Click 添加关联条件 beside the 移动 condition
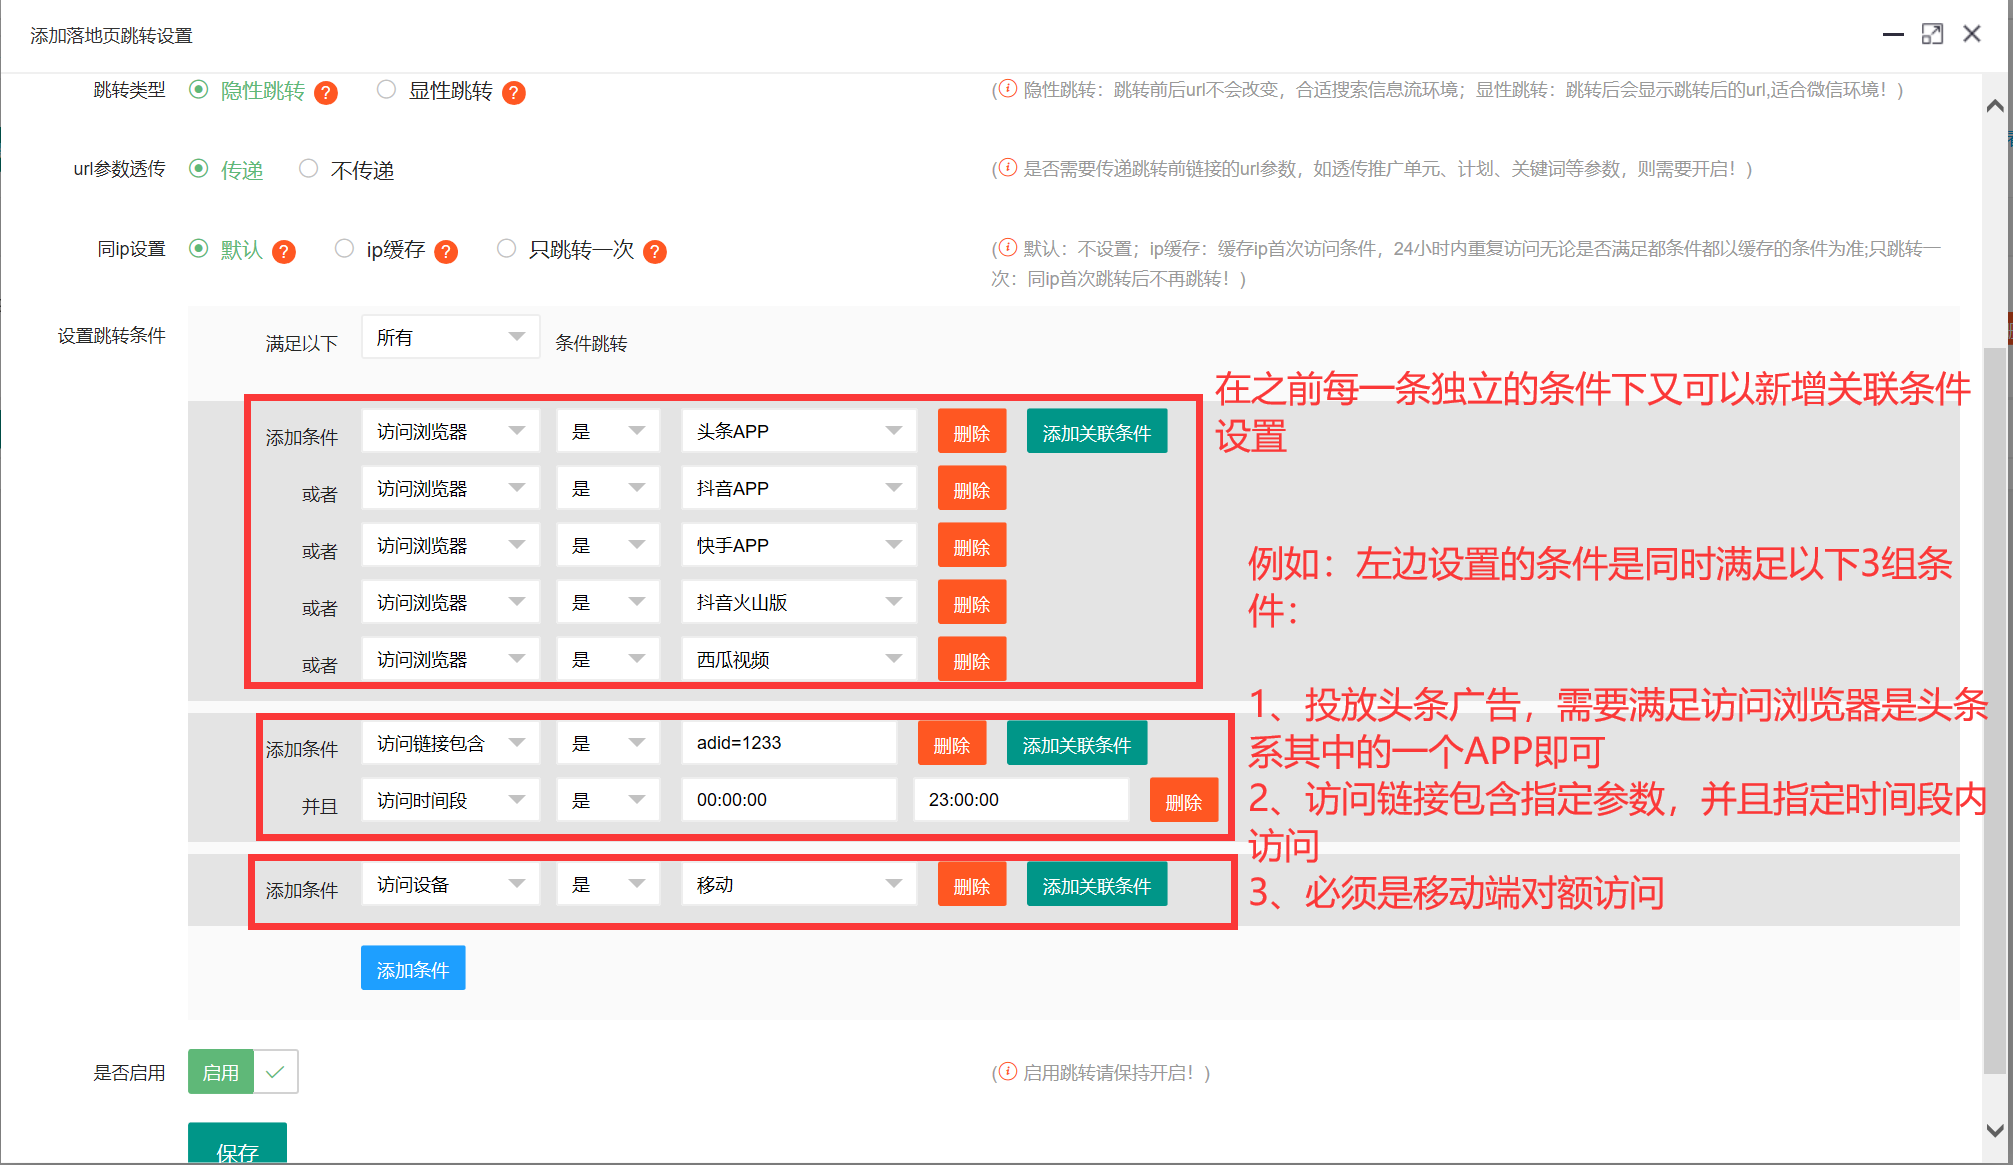 pyautogui.click(x=1096, y=883)
